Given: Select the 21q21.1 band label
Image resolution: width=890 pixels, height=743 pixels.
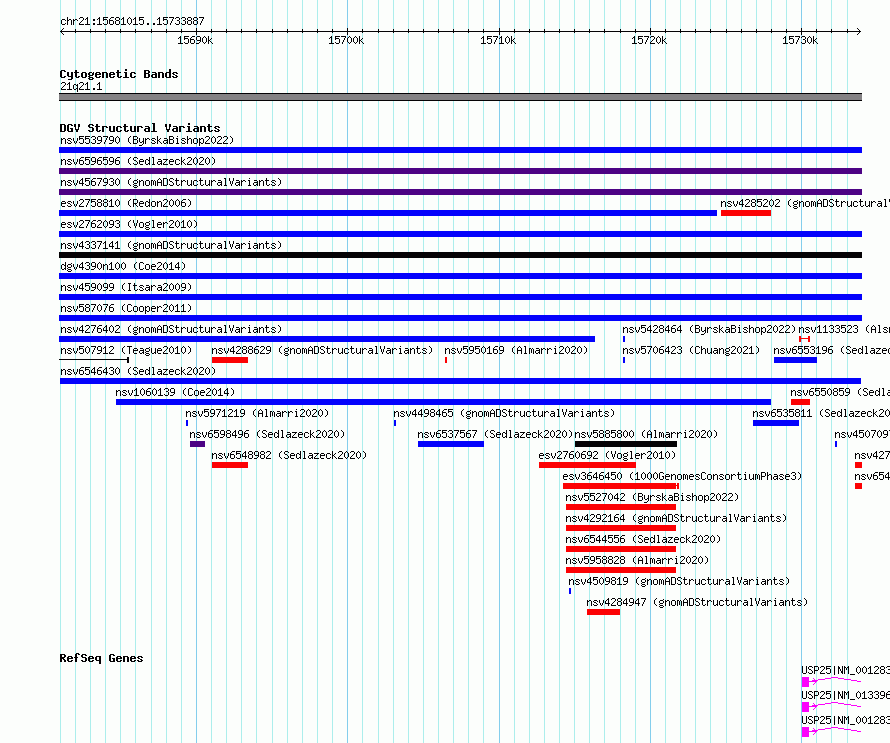Looking at the screenshot, I should [81, 86].
